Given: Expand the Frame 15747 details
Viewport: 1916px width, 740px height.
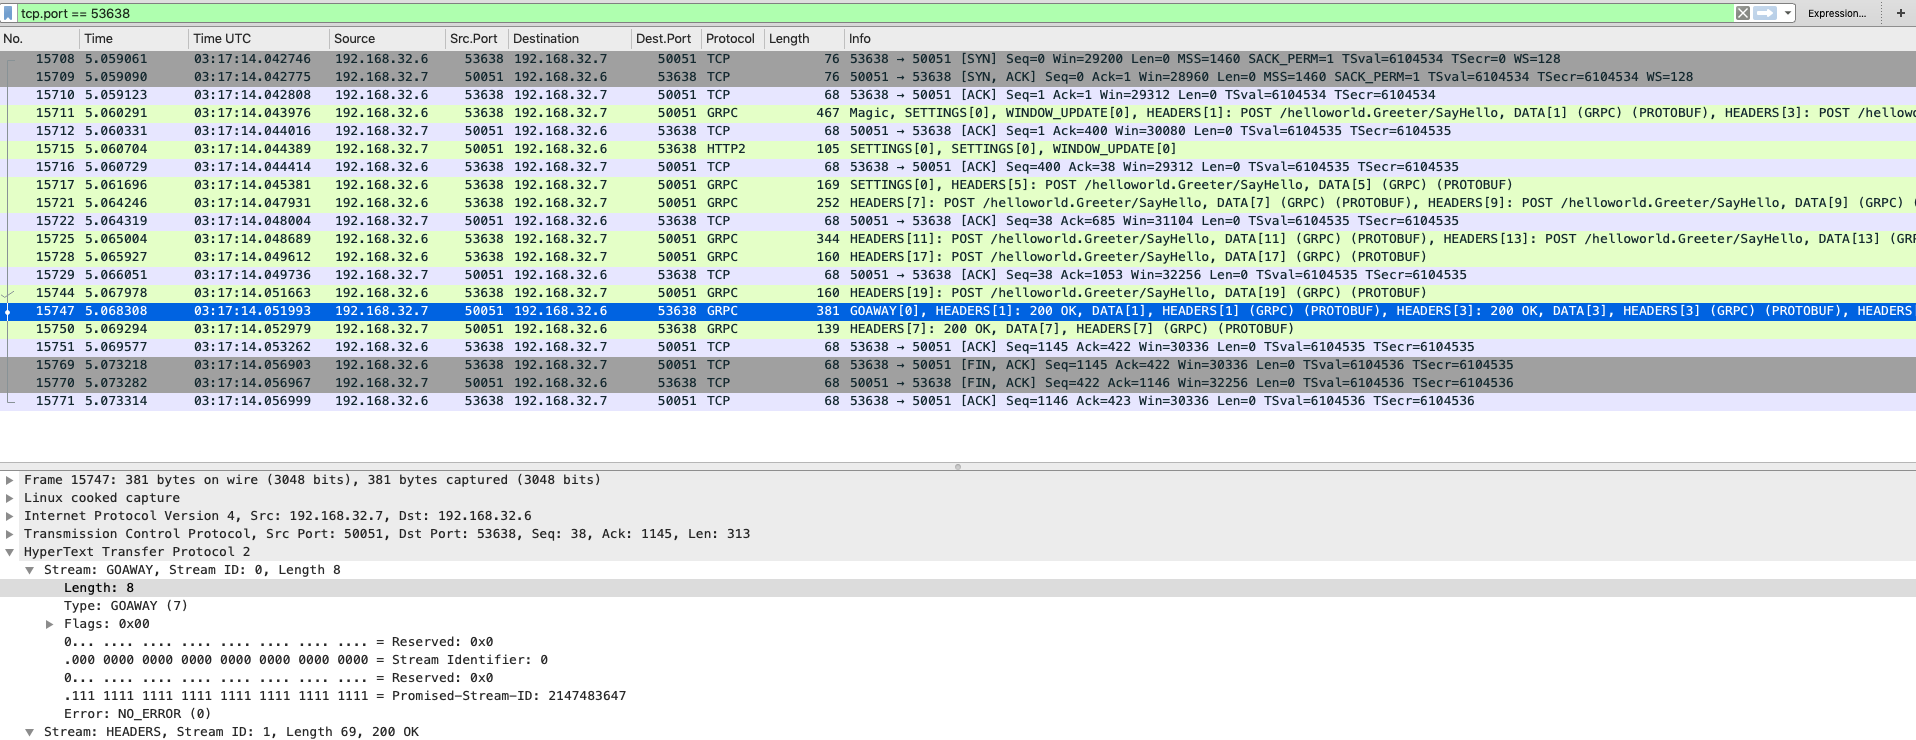Looking at the screenshot, I should click(x=10, y=480).
